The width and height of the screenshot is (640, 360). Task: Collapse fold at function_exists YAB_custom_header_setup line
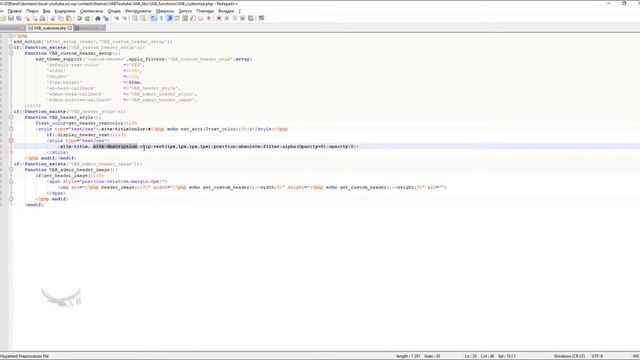[x=11, y=47]
